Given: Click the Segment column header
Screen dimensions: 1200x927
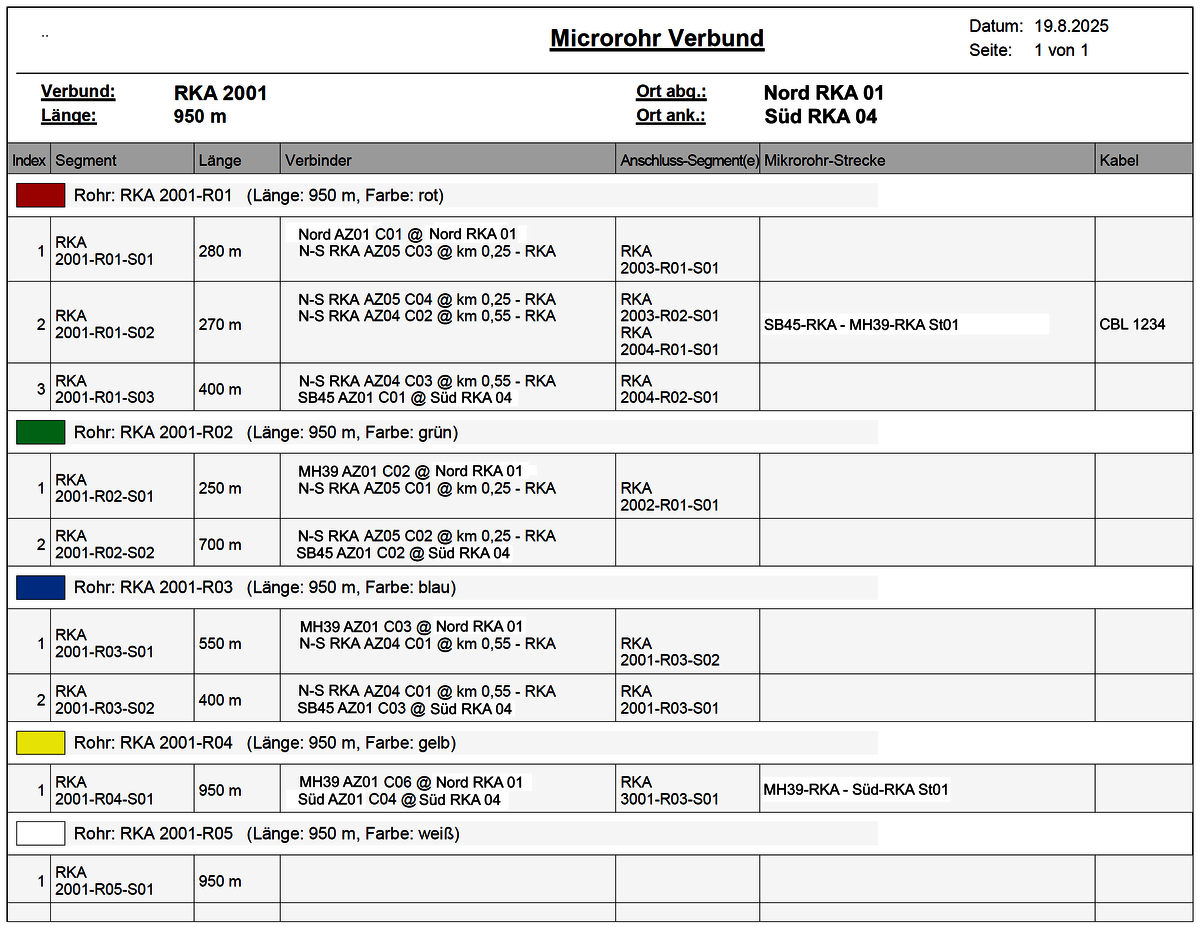Looking at the screenshot, I should click(86, 160).
